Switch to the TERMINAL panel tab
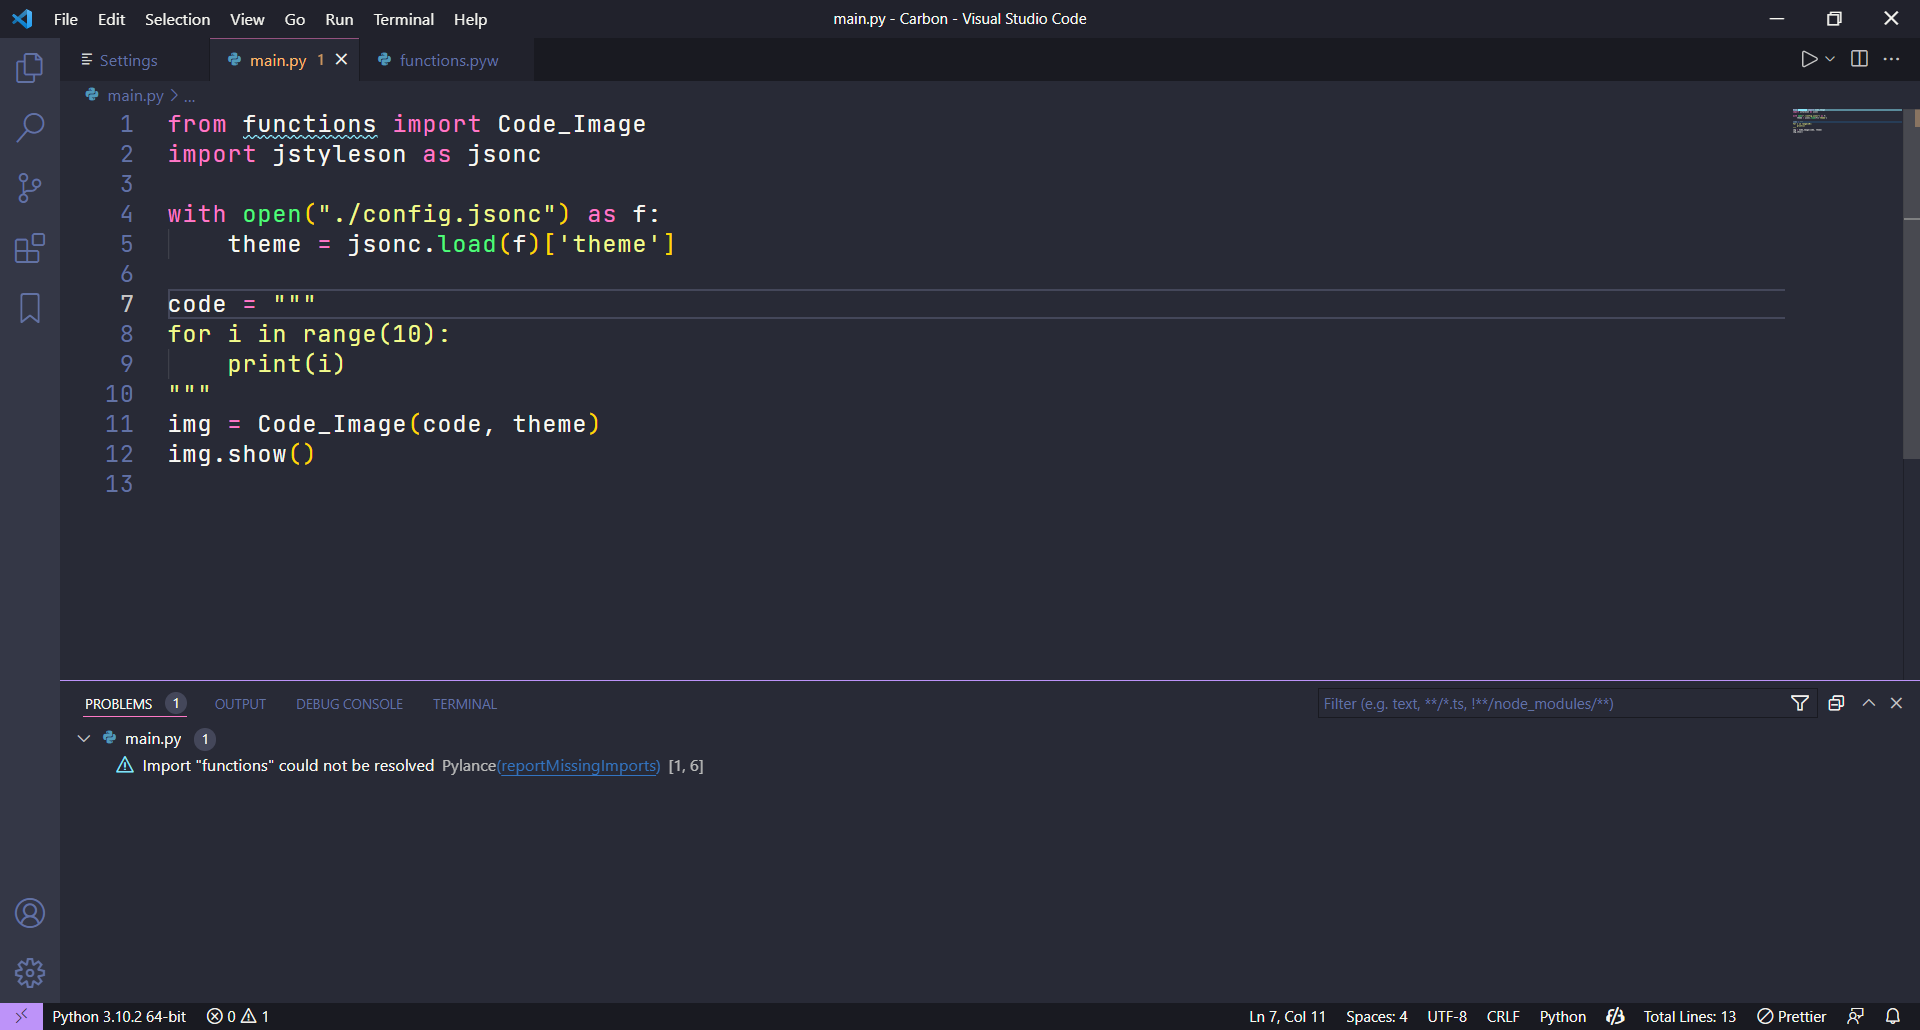Screen dimensions: 1920x1030 464,704
